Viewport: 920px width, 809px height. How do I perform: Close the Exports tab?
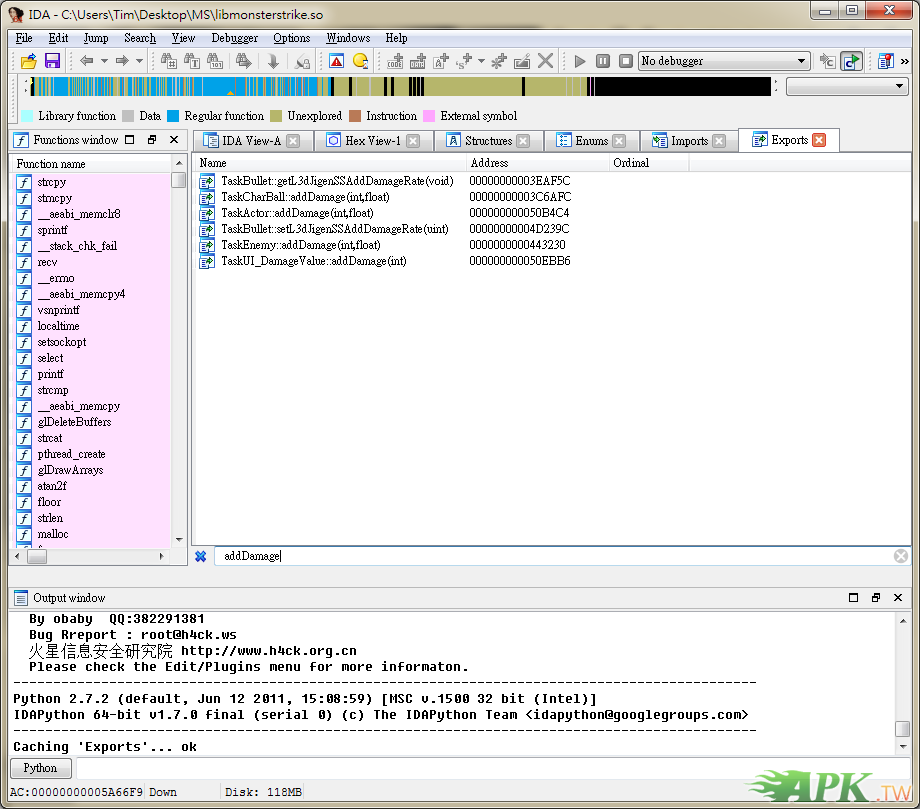click(x=819, y=141)
